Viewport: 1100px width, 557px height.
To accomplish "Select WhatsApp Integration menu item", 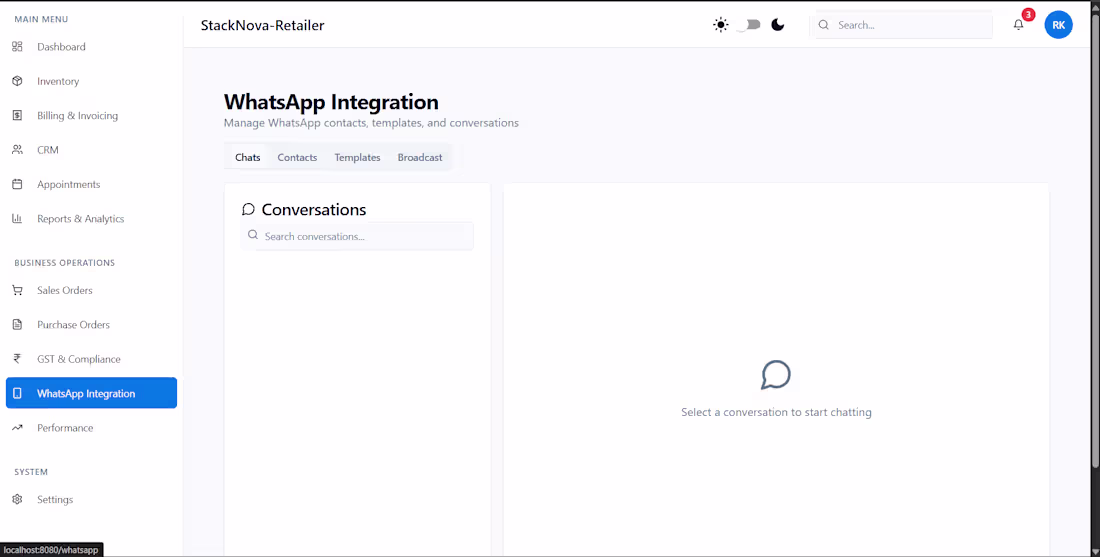I will [x=91, y=394].
